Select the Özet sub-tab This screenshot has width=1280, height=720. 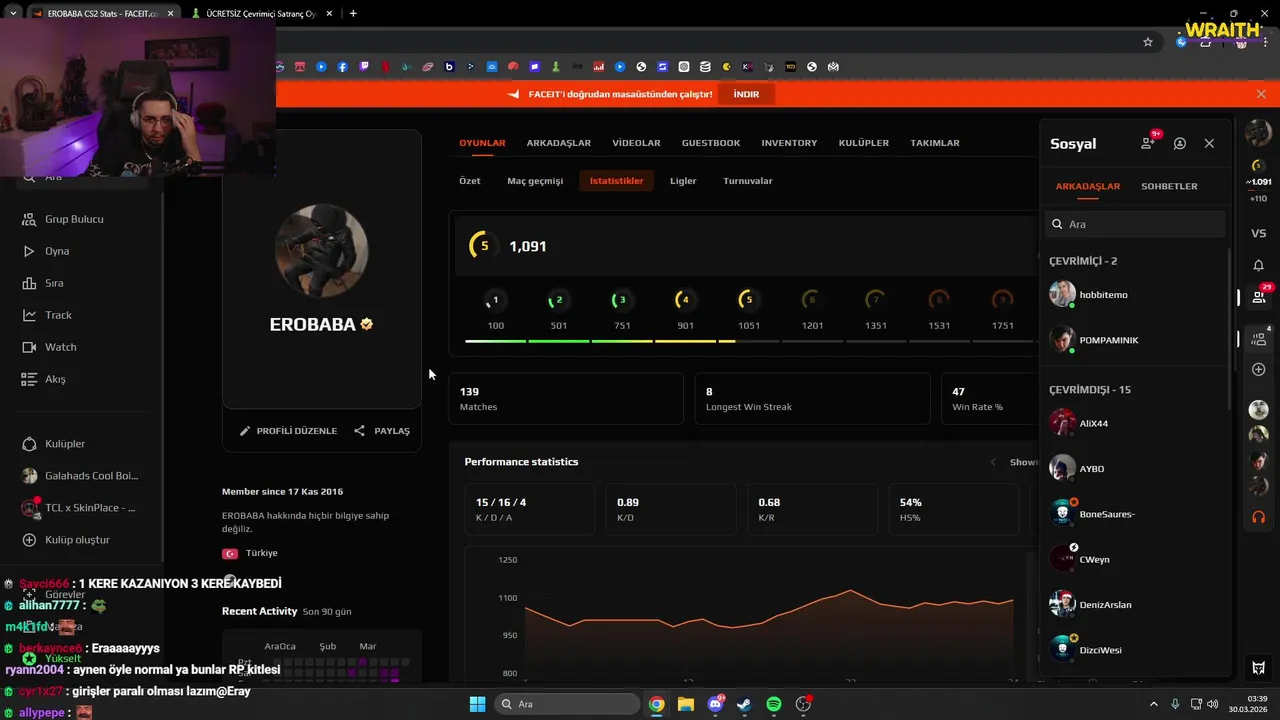pos(470,181)
